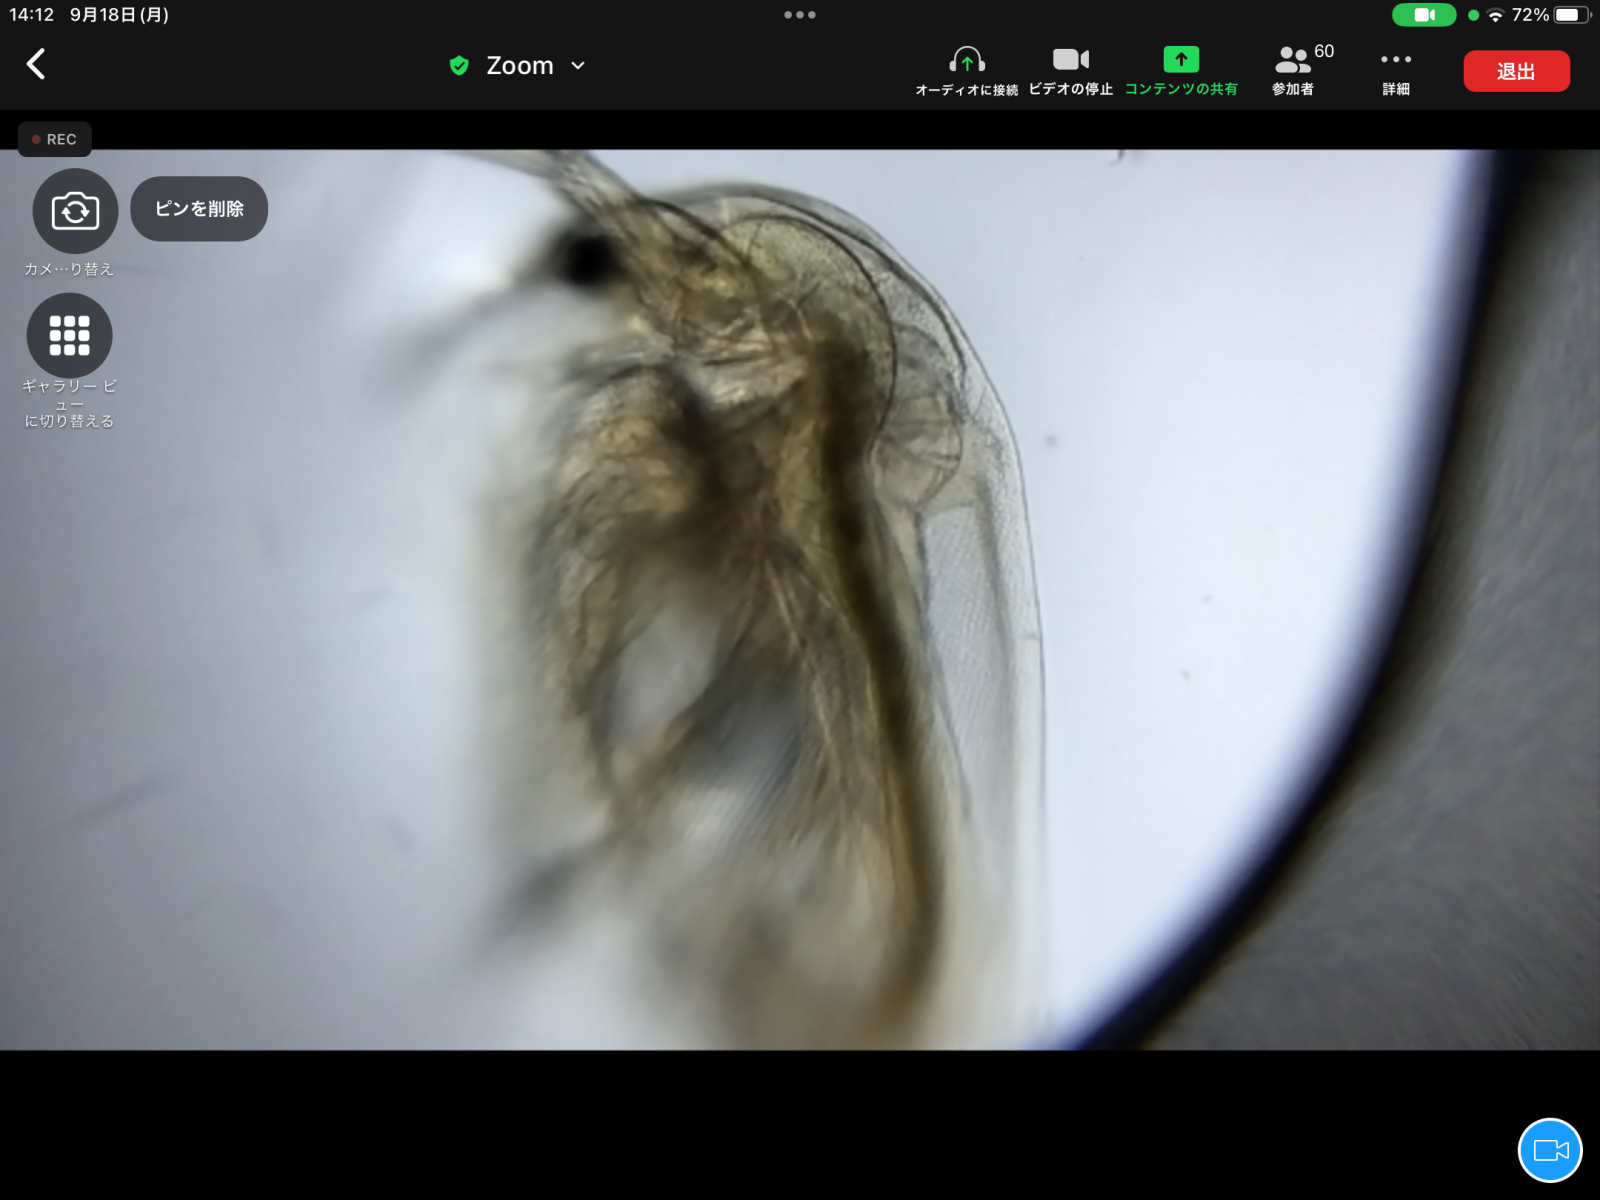Image resolution: width=1600 pixels, height=1200 pixels.
Task: Tap the pinned microscope video feed
Action: [800, 600]
